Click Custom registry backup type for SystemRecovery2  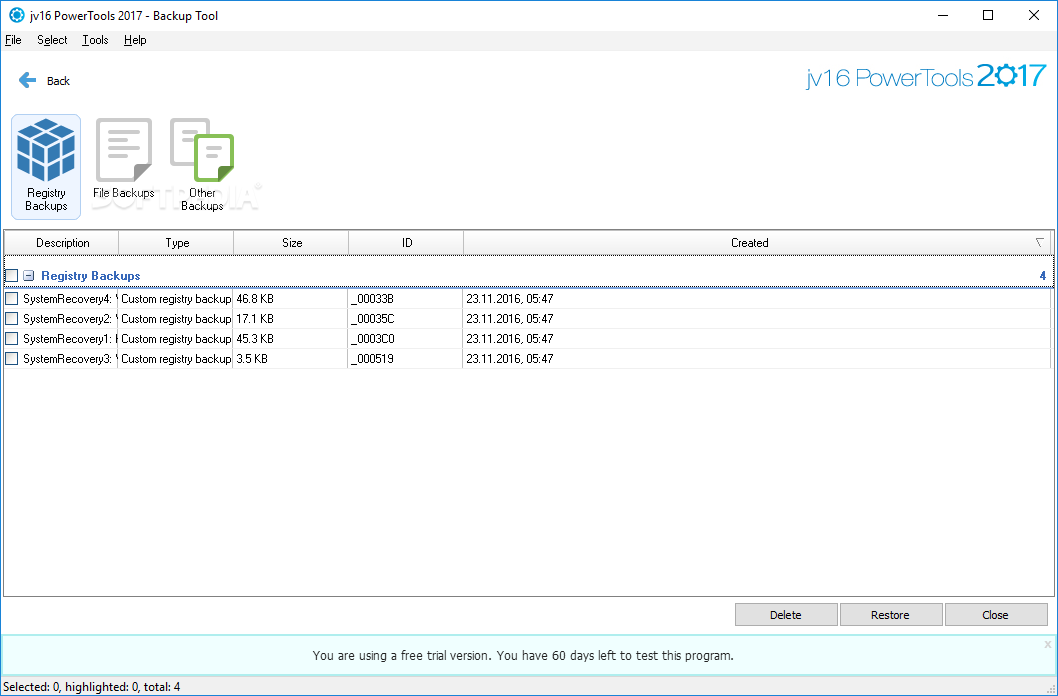coord(175,318)
